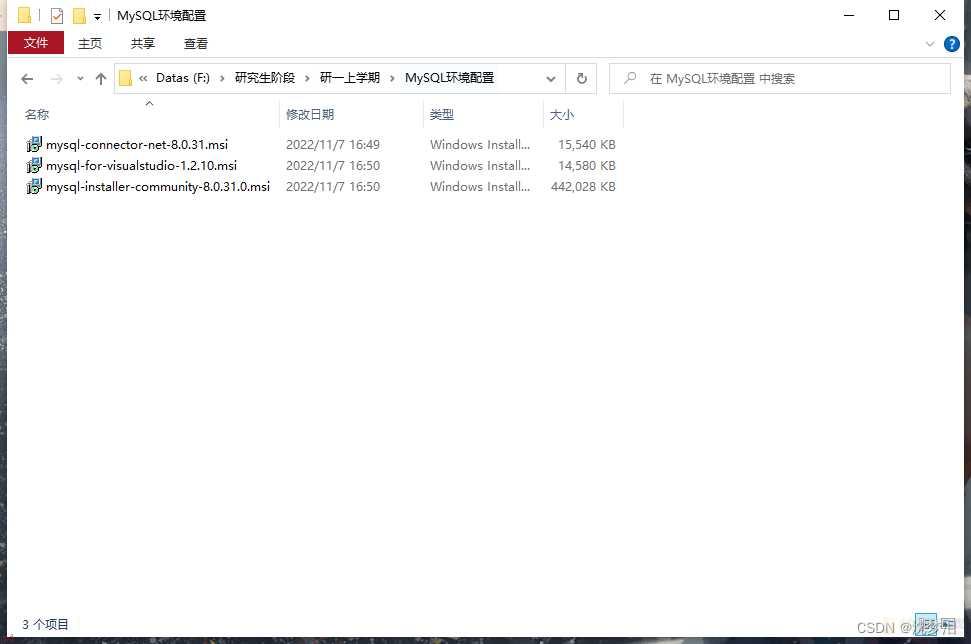Click the 15,540 KB size cell
The height and width of the screenshot is (644, 971).
point(586,145)
